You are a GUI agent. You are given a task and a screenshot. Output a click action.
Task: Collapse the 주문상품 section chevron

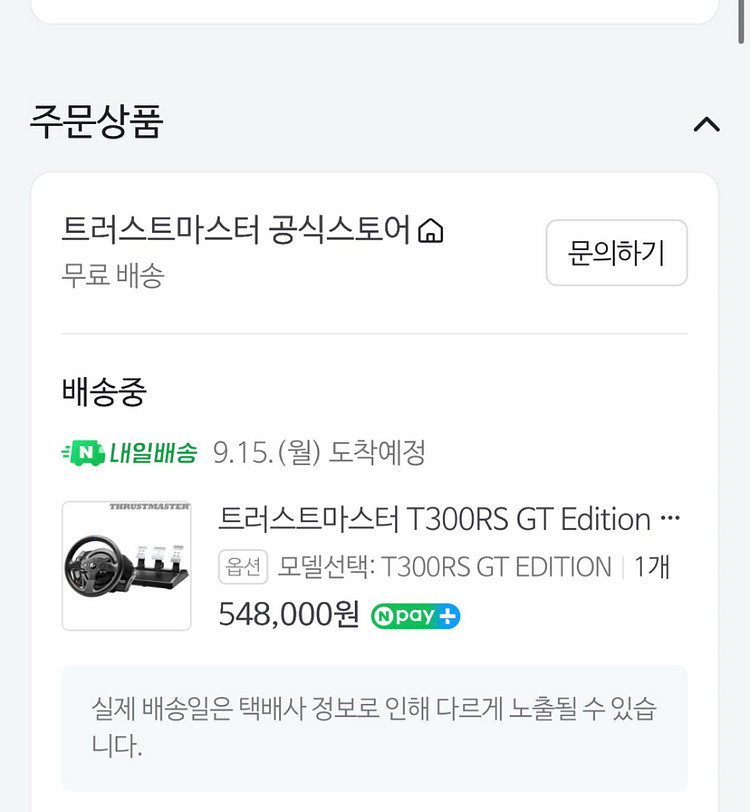[x=706, y=125]
